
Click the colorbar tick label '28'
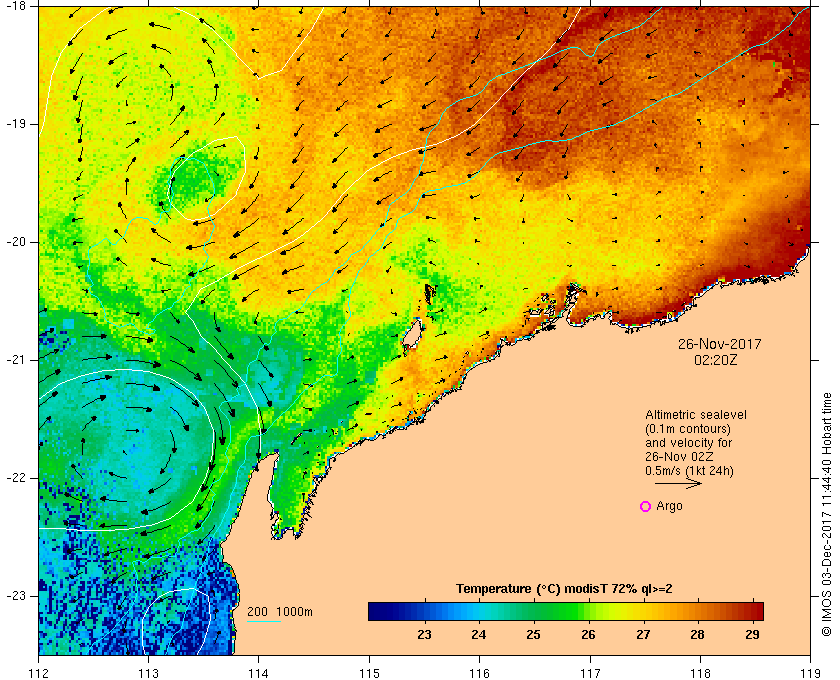(x=697, y=635)
